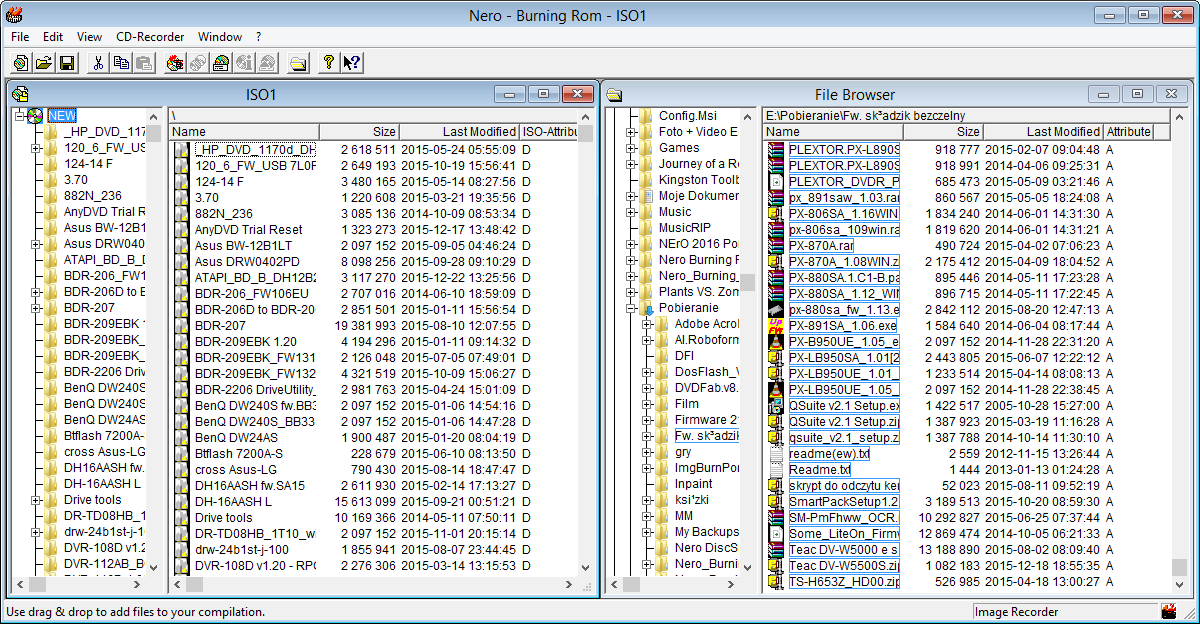Click the archive icon beside PX-870A.rar

click(x=776, y=246)
